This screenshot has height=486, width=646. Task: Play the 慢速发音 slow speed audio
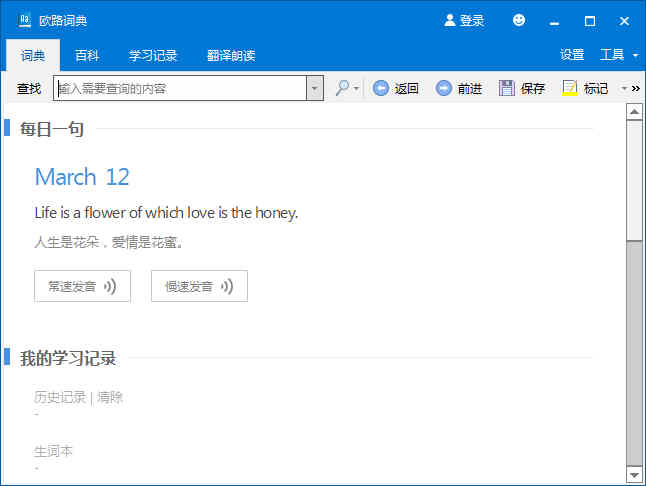(x=199, y=286)
